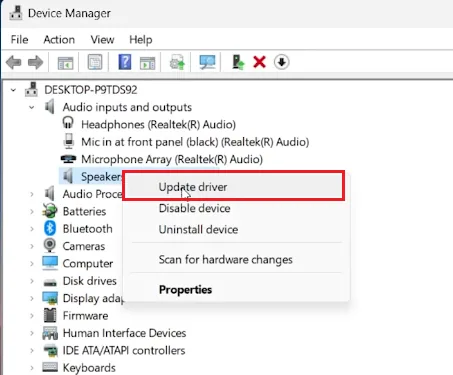
Task: Click the Device Manager title bar icon
Action: pyautogui.click(x=16, y=13)
